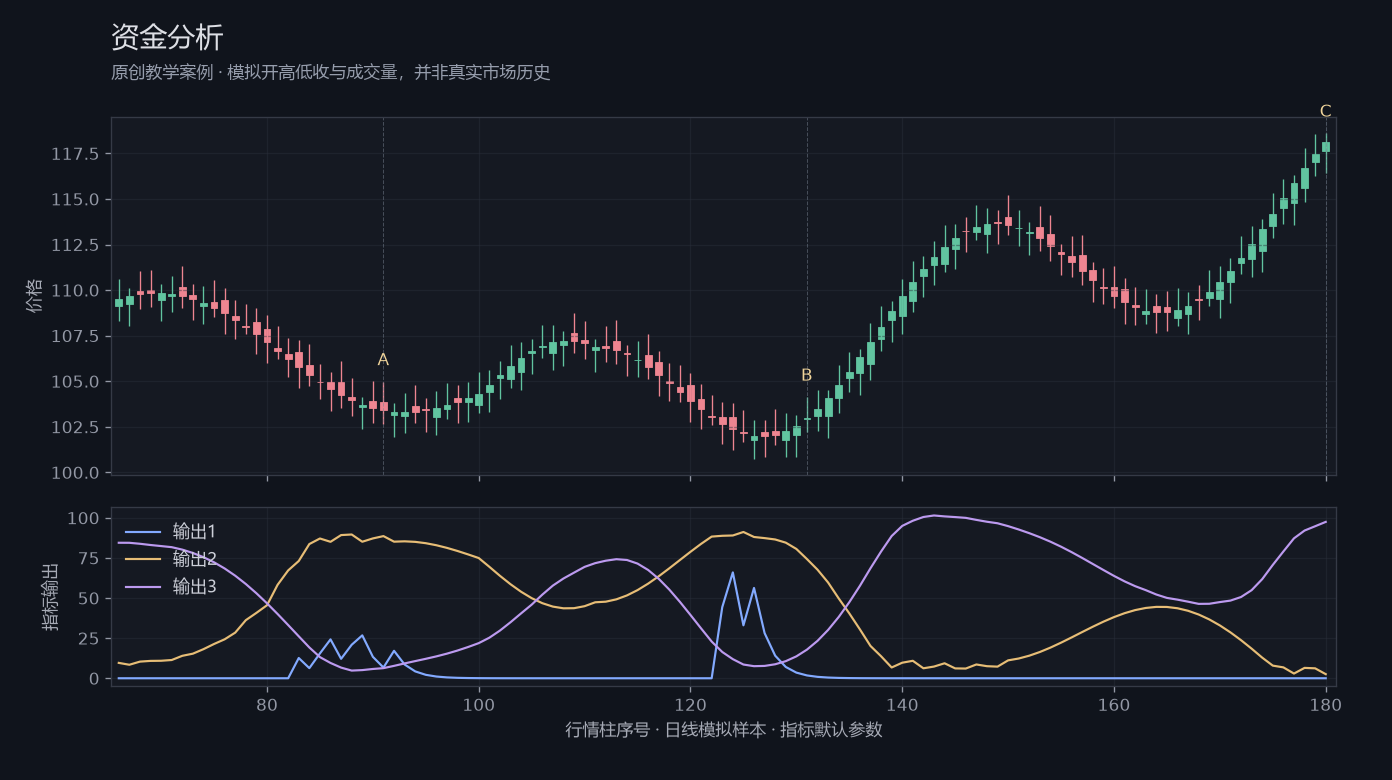The width and height of the screenshot is (1392, 780).
Task: Click the indicator axis tick 50
Action: point(90,598)
